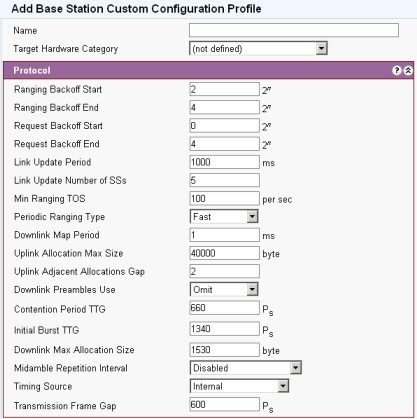Expand the Periodic Ranging Type dropdown
The height and width of the screenshot is (419, 417).
[224, 217]
